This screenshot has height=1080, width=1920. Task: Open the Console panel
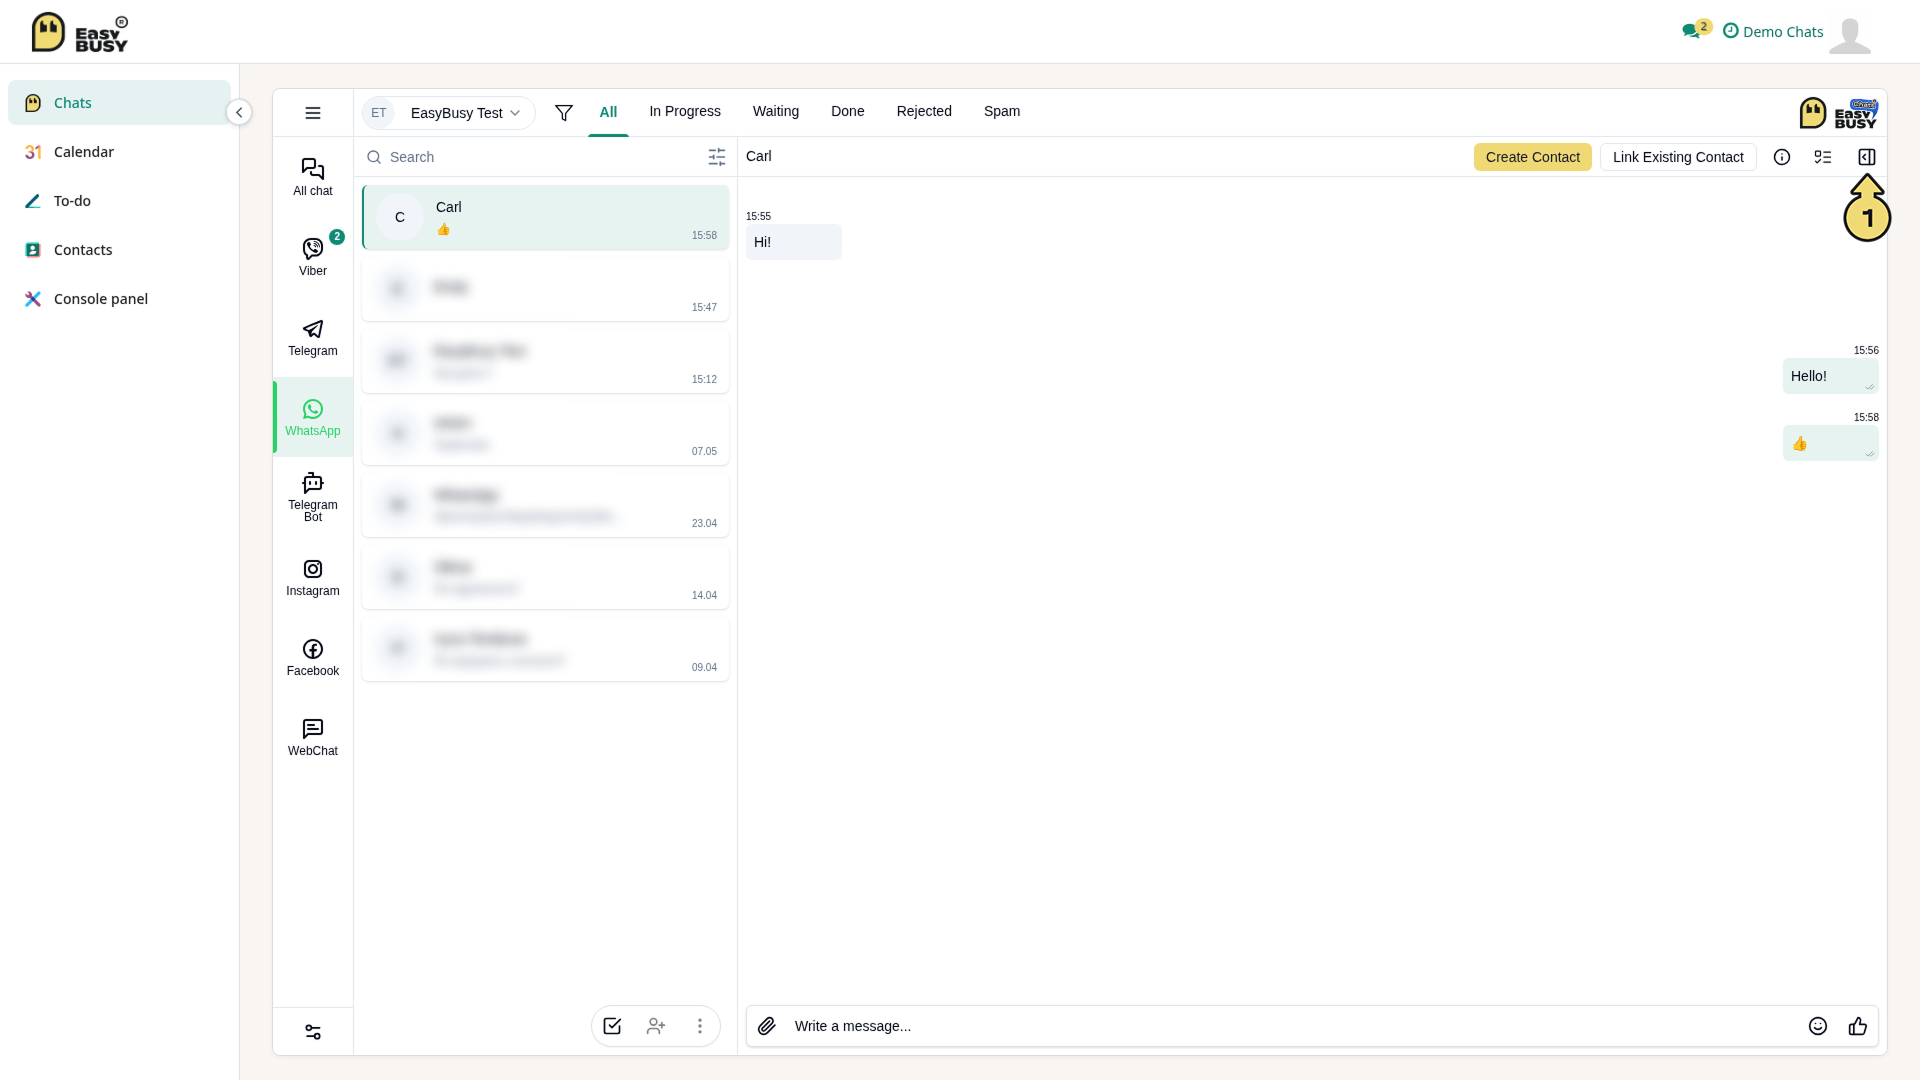119,299
